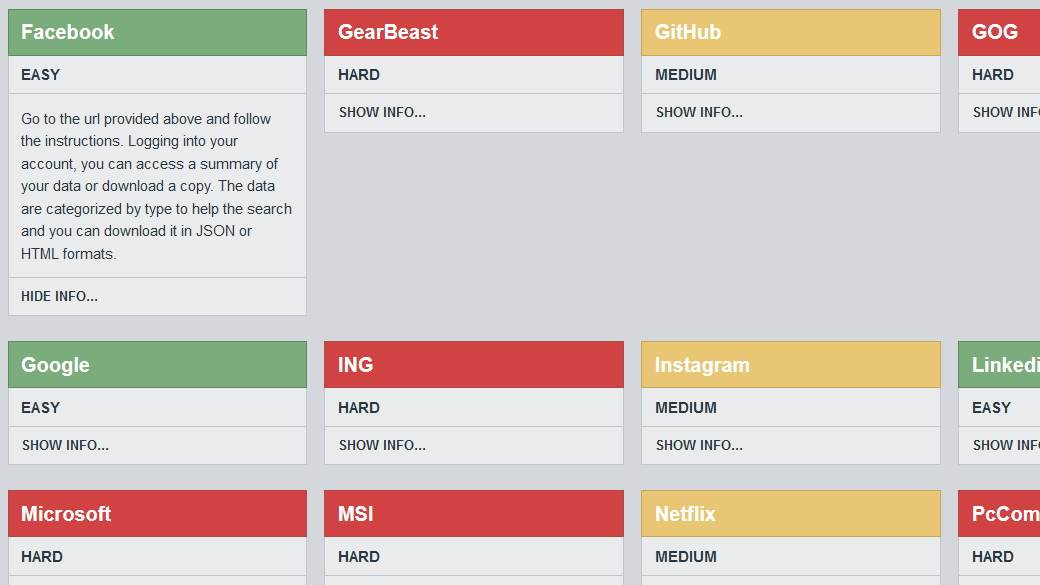Click the Facebook instructions paragraph text
Image resolution: width=1040 pixels, height=585 pixels.
156,186
